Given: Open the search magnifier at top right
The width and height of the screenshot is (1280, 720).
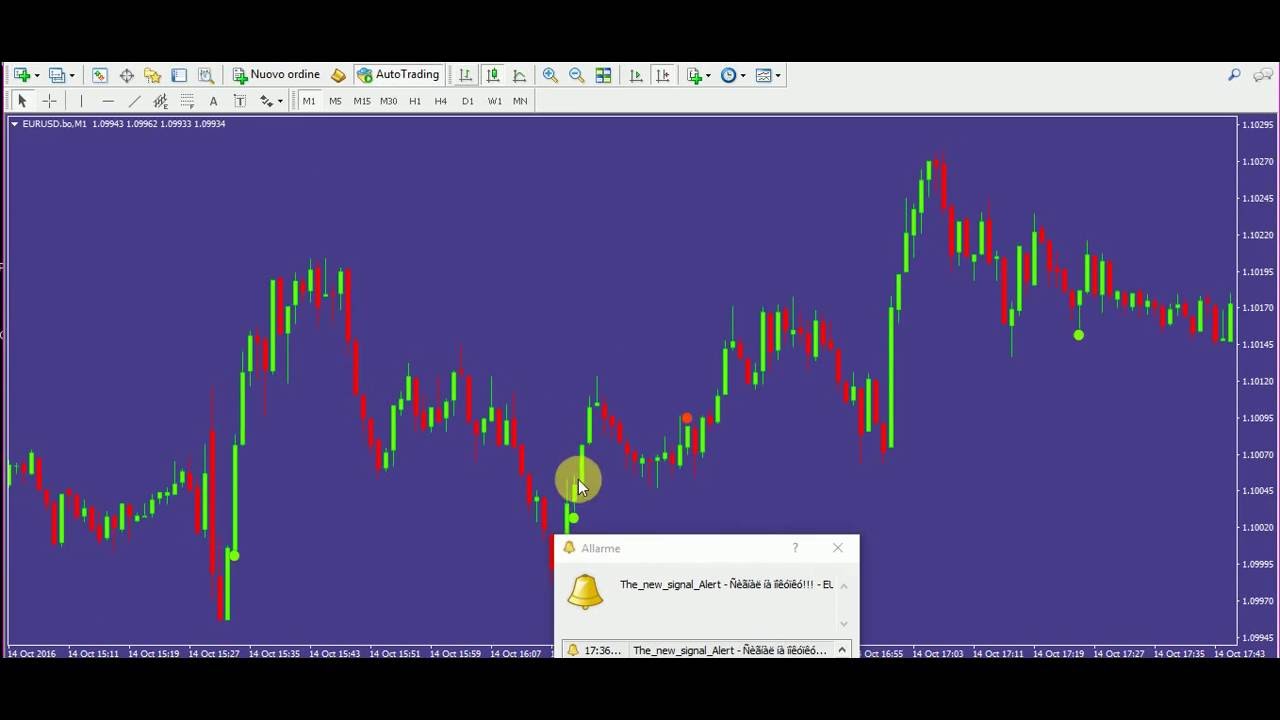Looking at the screenshot, I should 1234,75.
